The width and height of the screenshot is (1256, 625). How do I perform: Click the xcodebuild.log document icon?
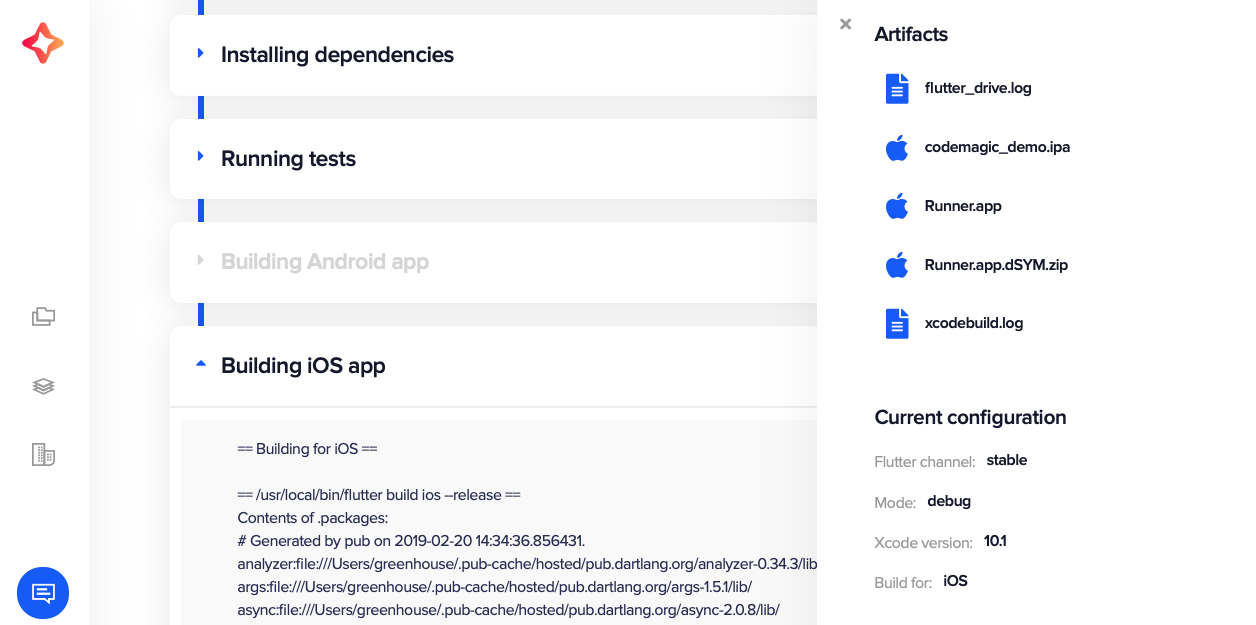(897, 323)
